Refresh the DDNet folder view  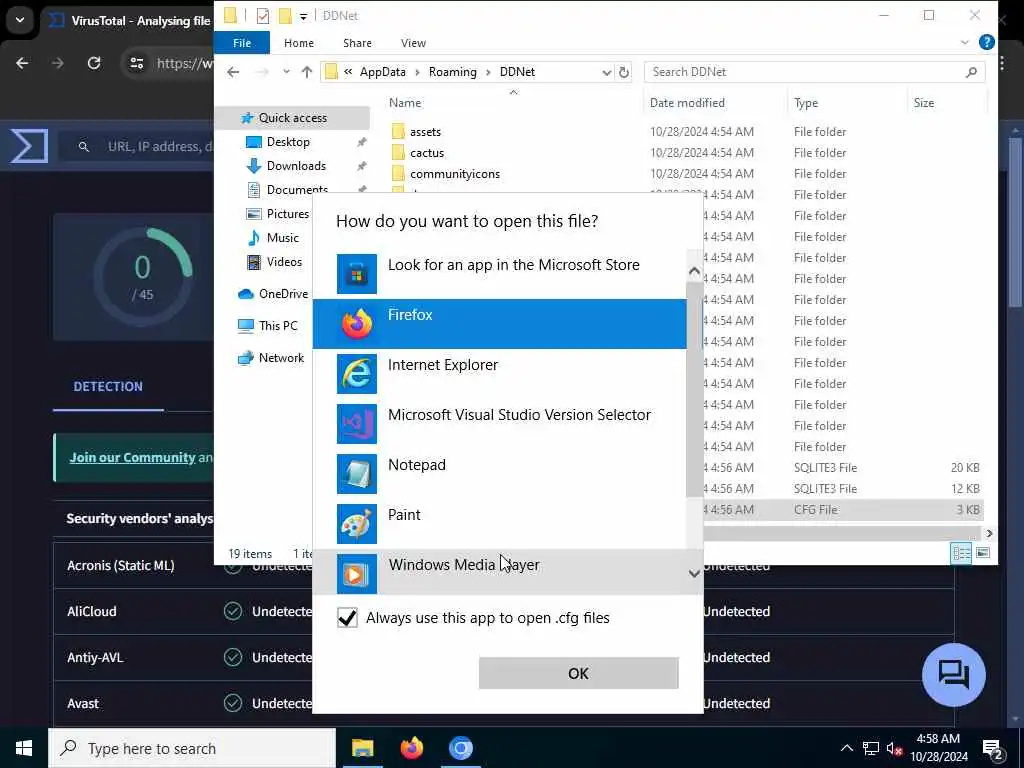[624, 72]
